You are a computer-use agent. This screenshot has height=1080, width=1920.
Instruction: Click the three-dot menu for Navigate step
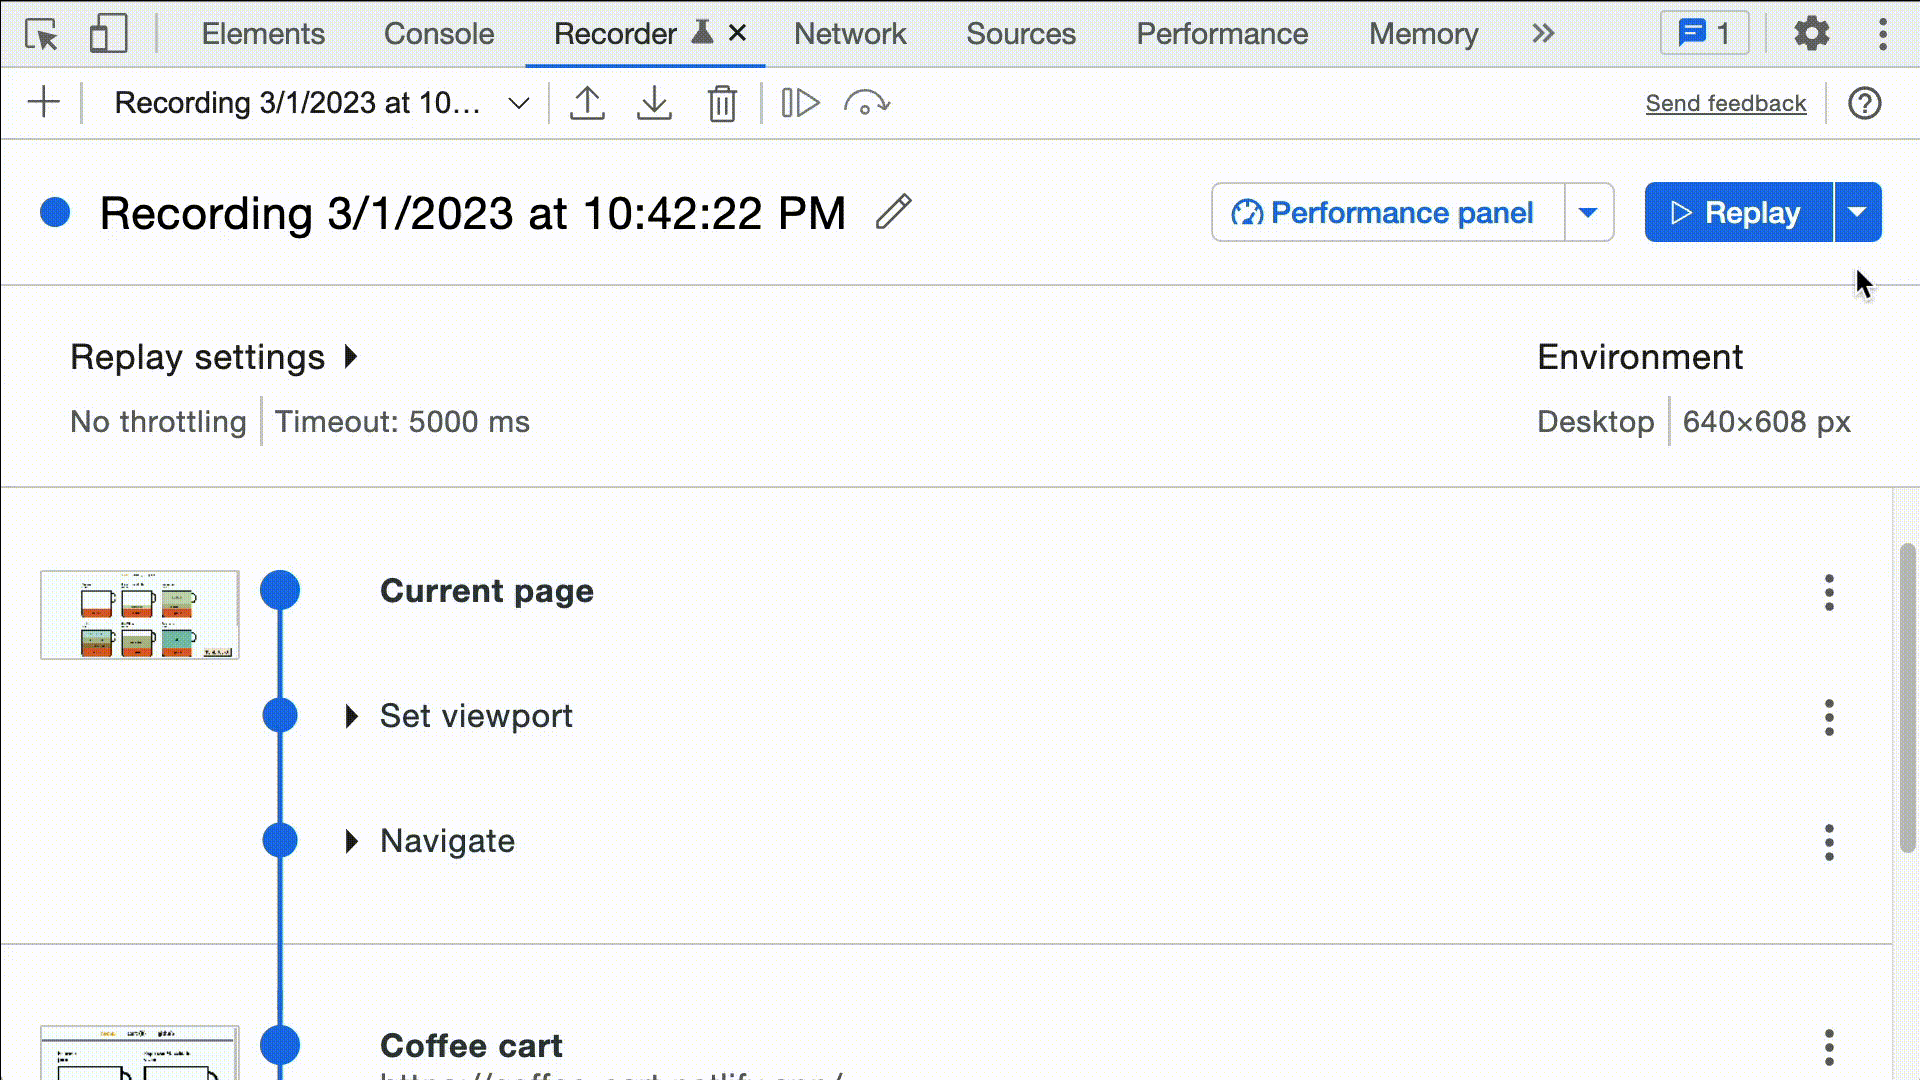click(1829, 840)
